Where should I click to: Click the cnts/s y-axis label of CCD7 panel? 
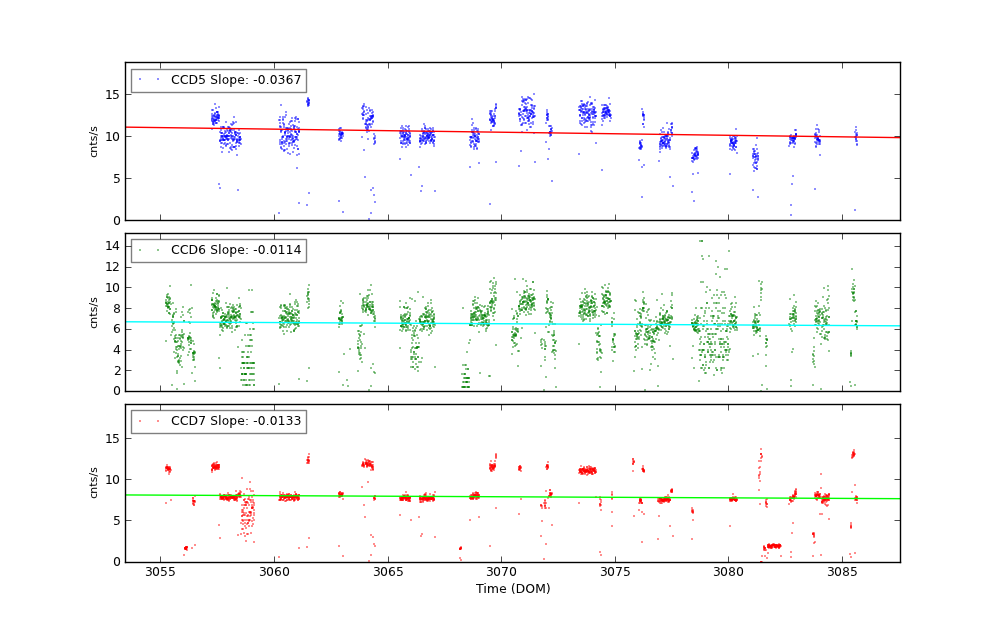click(x=95, y=483)
